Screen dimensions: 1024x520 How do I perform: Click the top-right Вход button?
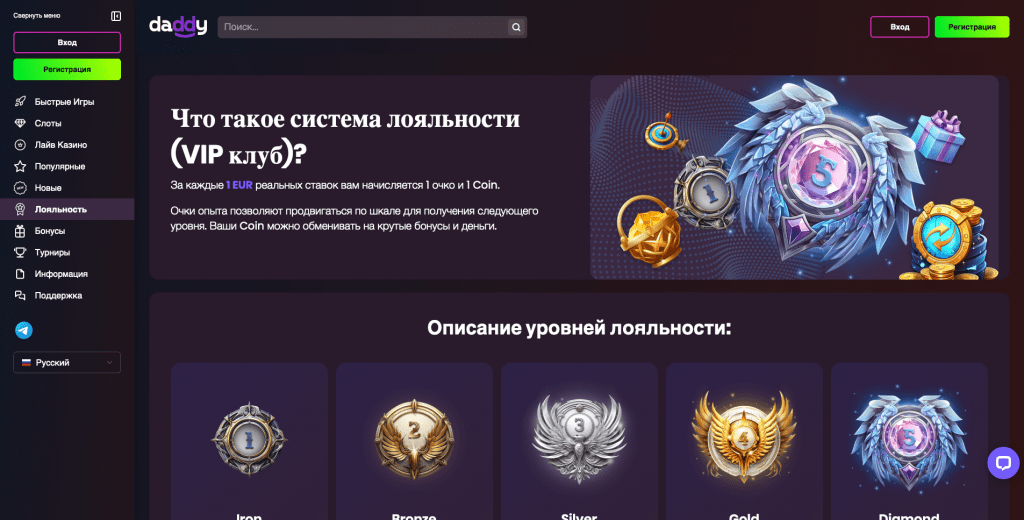coord(899,27)
